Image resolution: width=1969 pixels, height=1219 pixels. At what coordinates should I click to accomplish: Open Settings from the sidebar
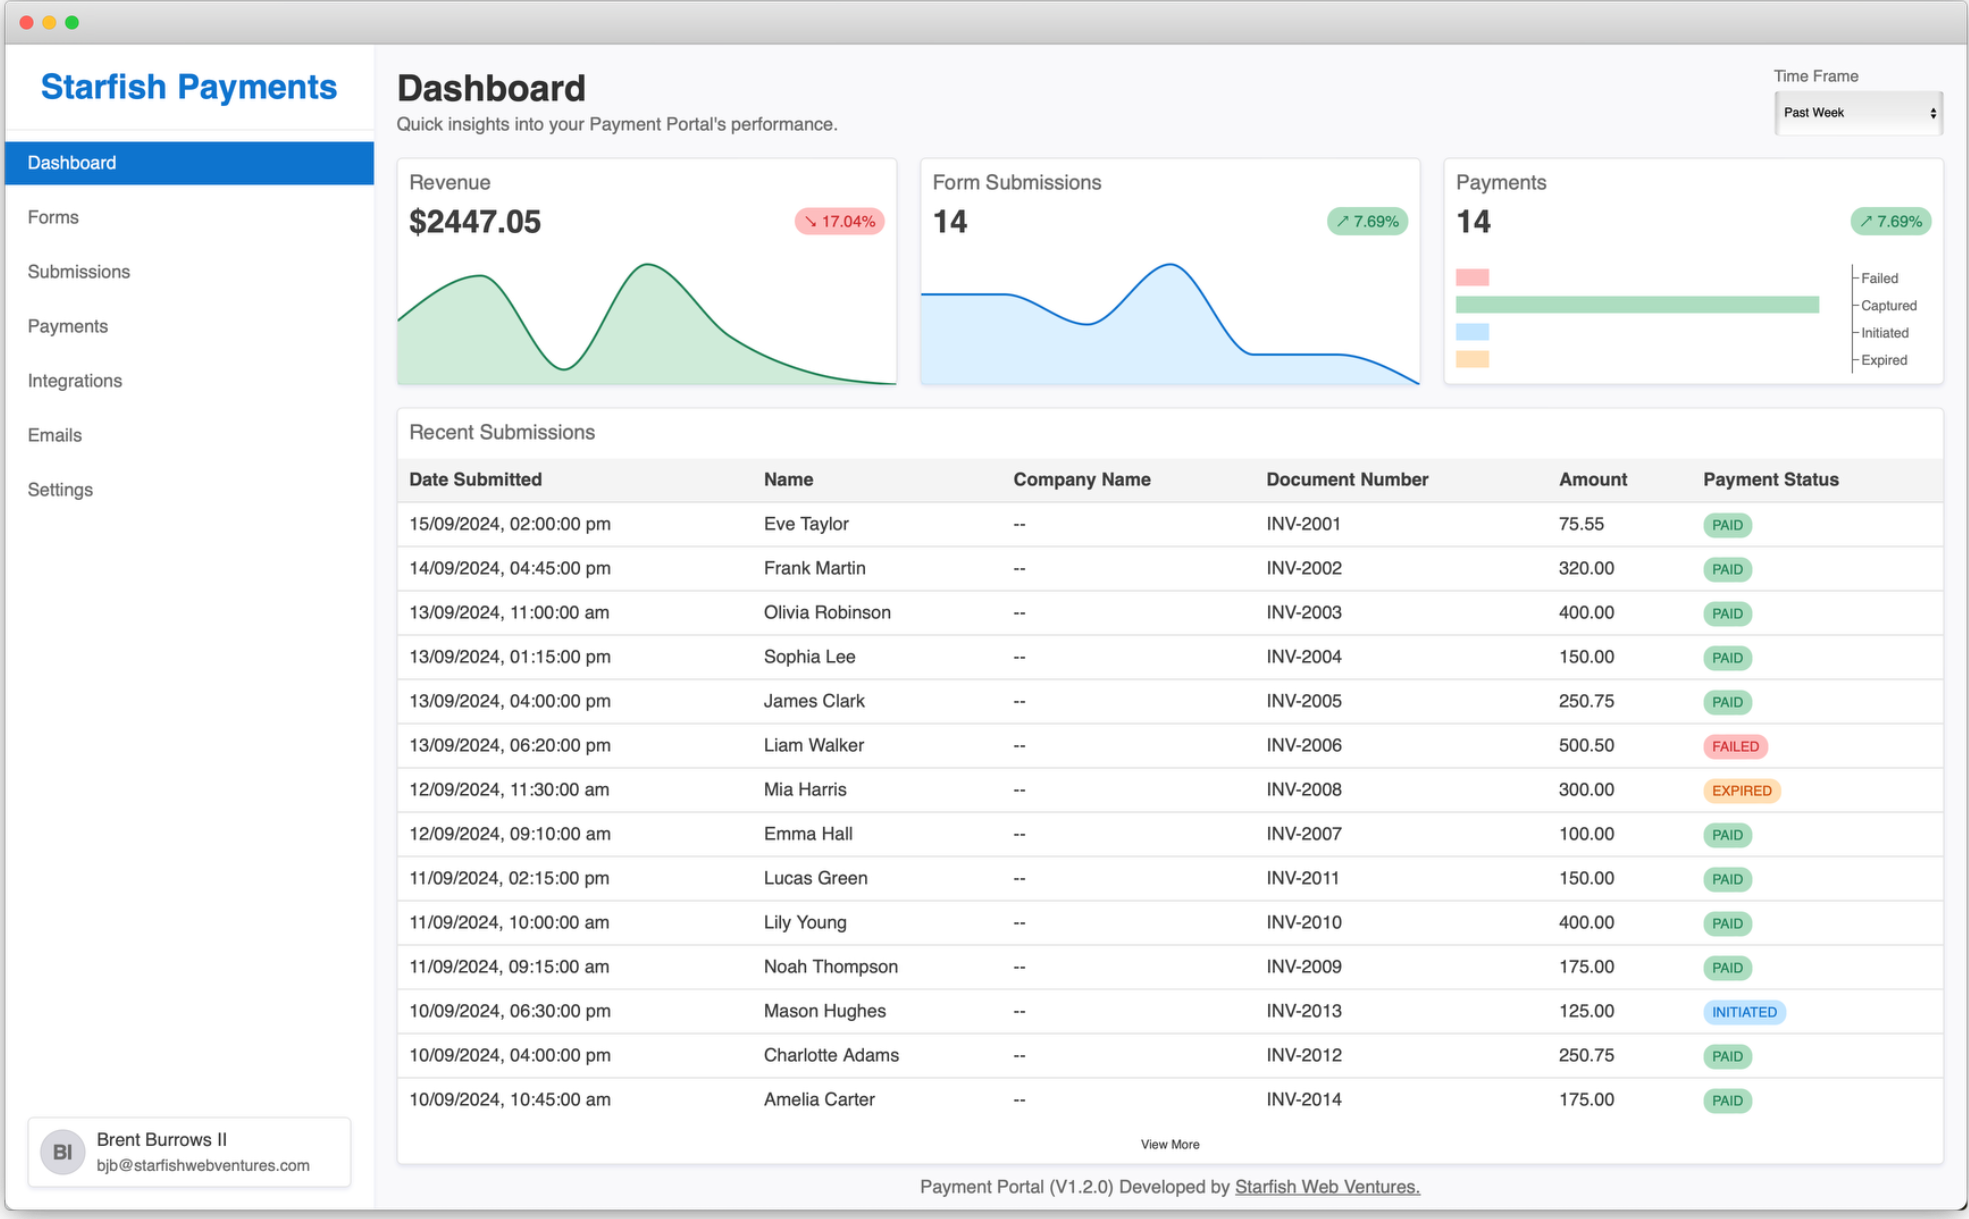[x=189, y=490]
